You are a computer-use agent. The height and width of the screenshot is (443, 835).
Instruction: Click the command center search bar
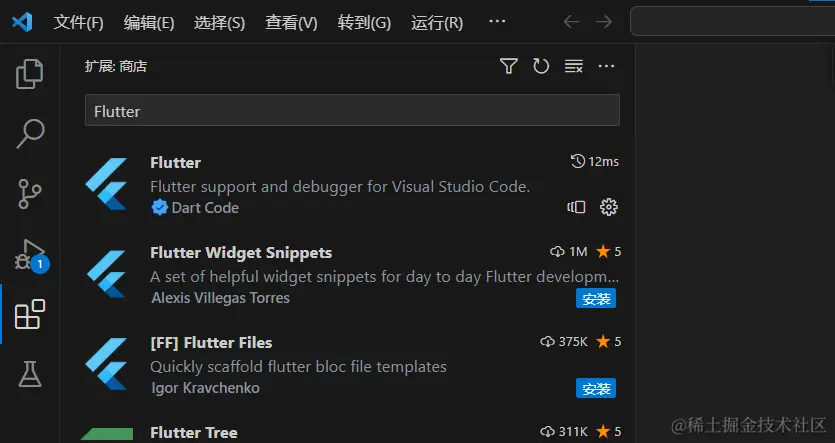tap(732, 21)
